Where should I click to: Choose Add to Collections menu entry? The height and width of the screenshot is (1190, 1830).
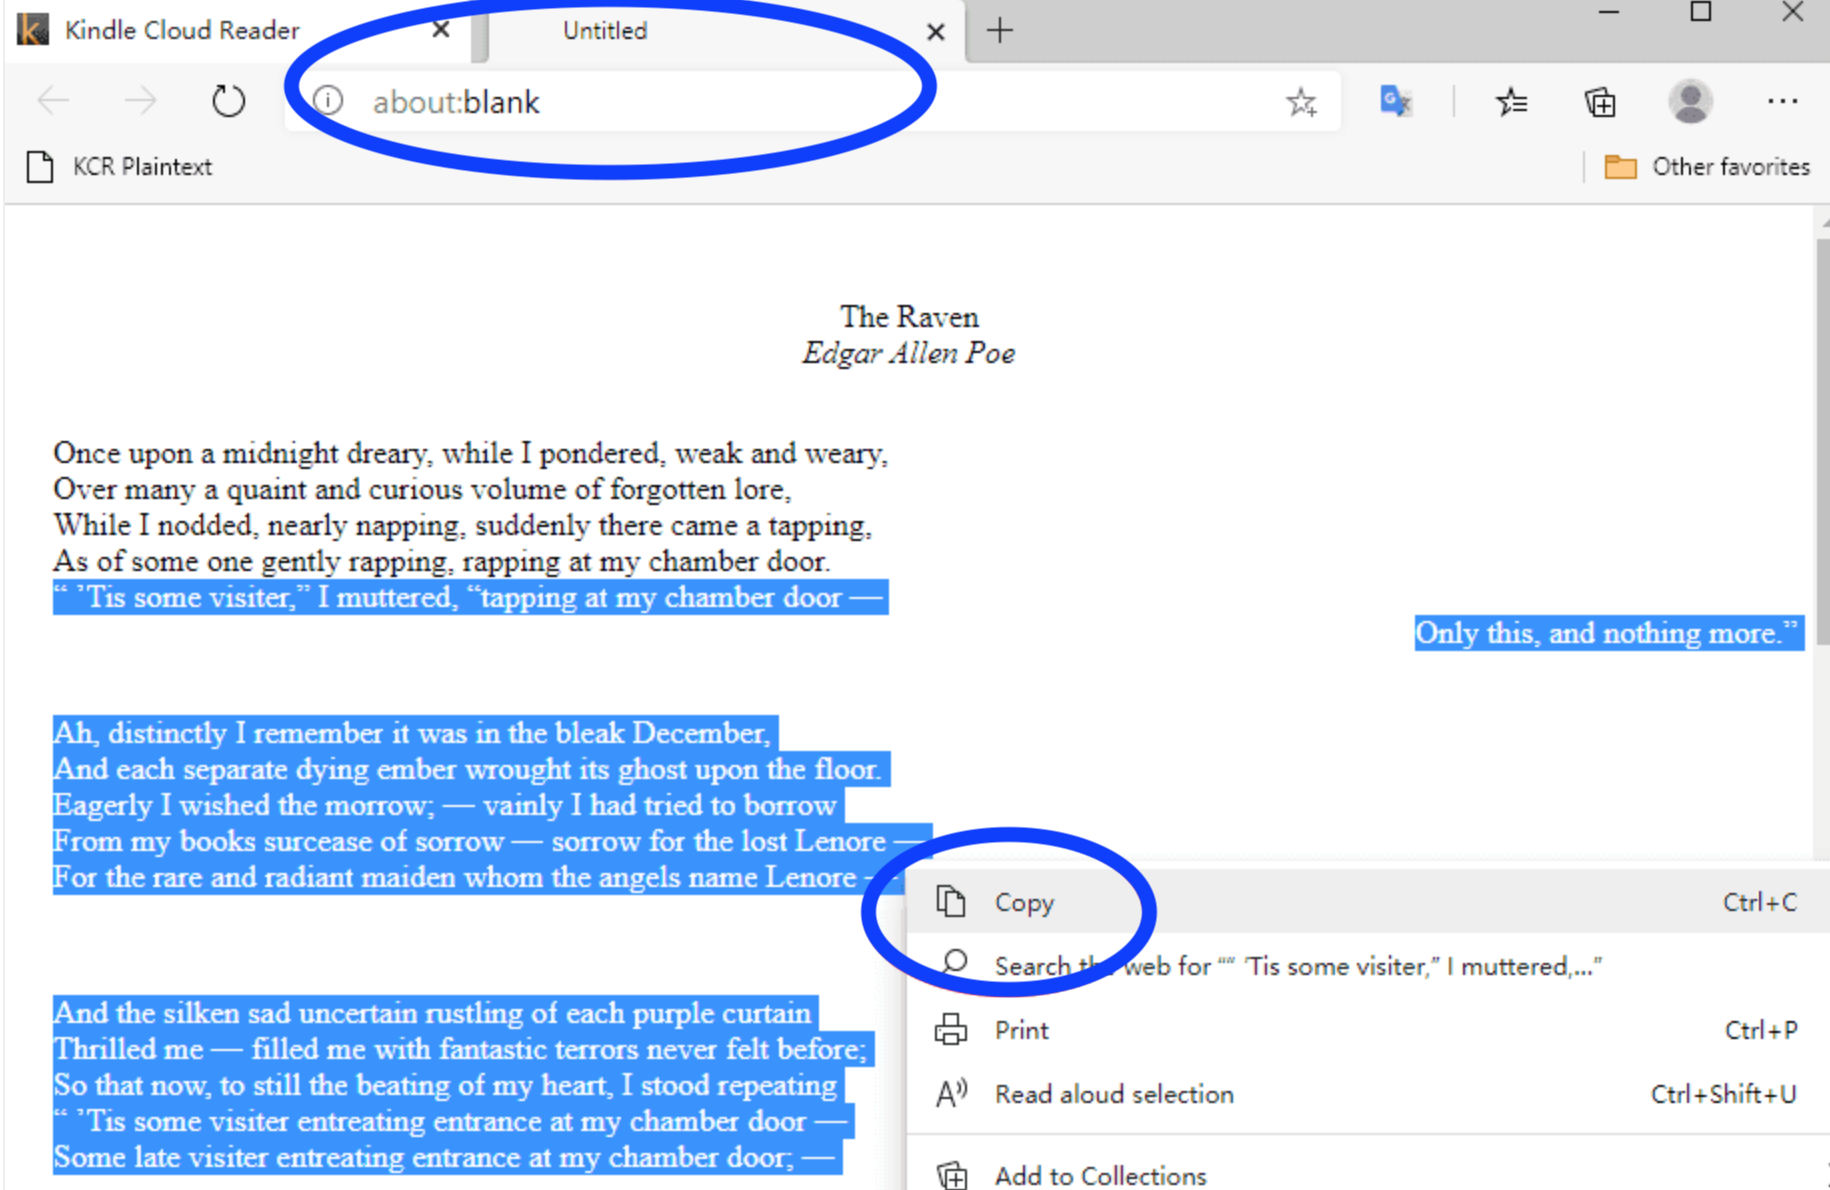pyautogui.click(x=1368, y=1174)
